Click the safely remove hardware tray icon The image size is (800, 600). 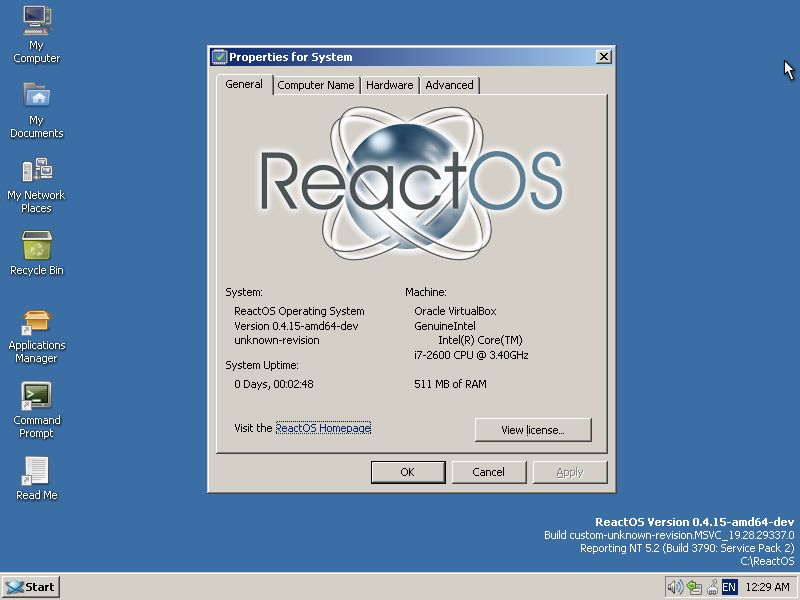pos(693,587)
